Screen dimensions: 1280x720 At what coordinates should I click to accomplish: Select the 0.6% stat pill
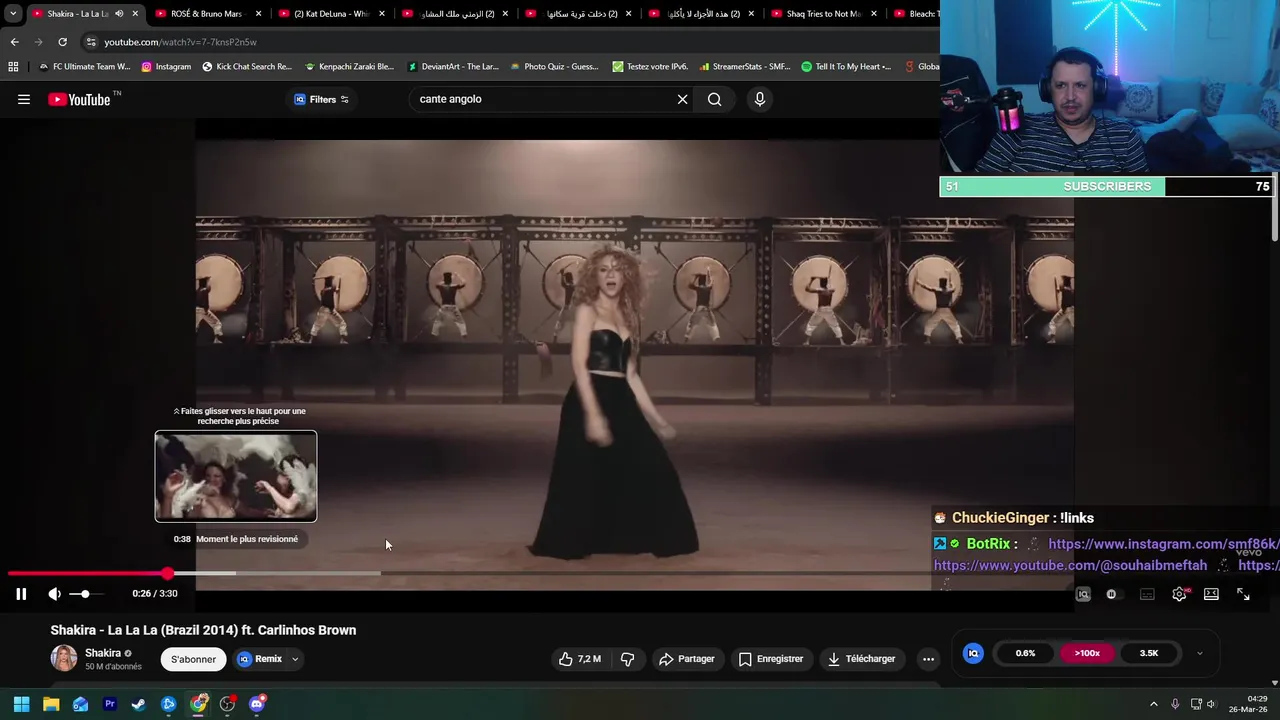pyautogui.click(x=1025, y=653)
